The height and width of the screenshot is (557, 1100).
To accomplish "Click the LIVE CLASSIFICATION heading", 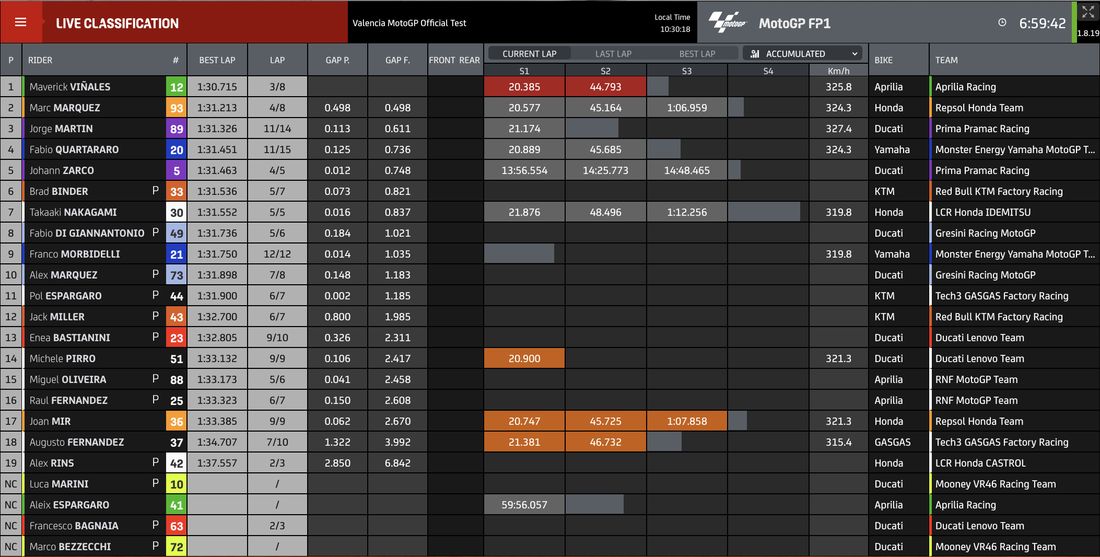I will (117, 23).
